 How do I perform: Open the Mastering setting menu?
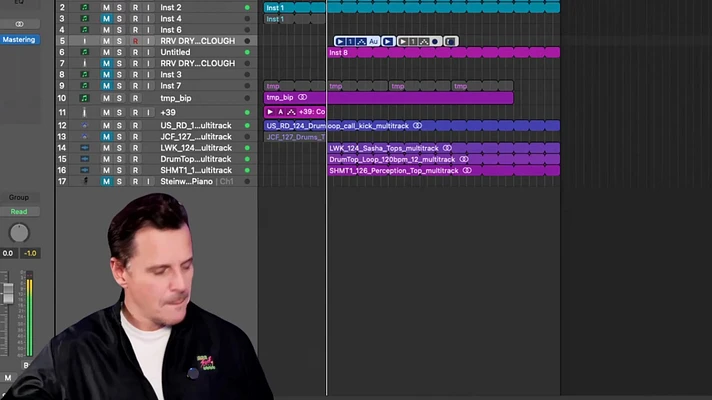point(19,40)
